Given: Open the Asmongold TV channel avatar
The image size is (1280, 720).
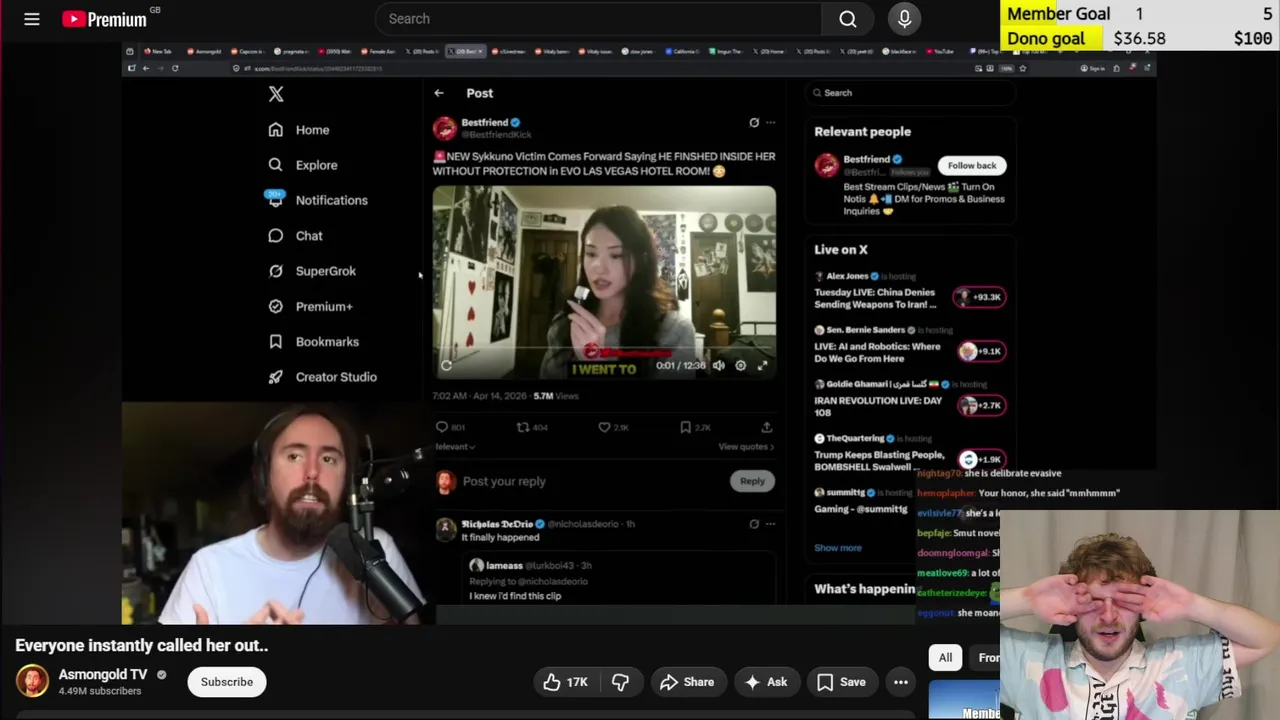Looking at the screenshot, I should [32, 681].
